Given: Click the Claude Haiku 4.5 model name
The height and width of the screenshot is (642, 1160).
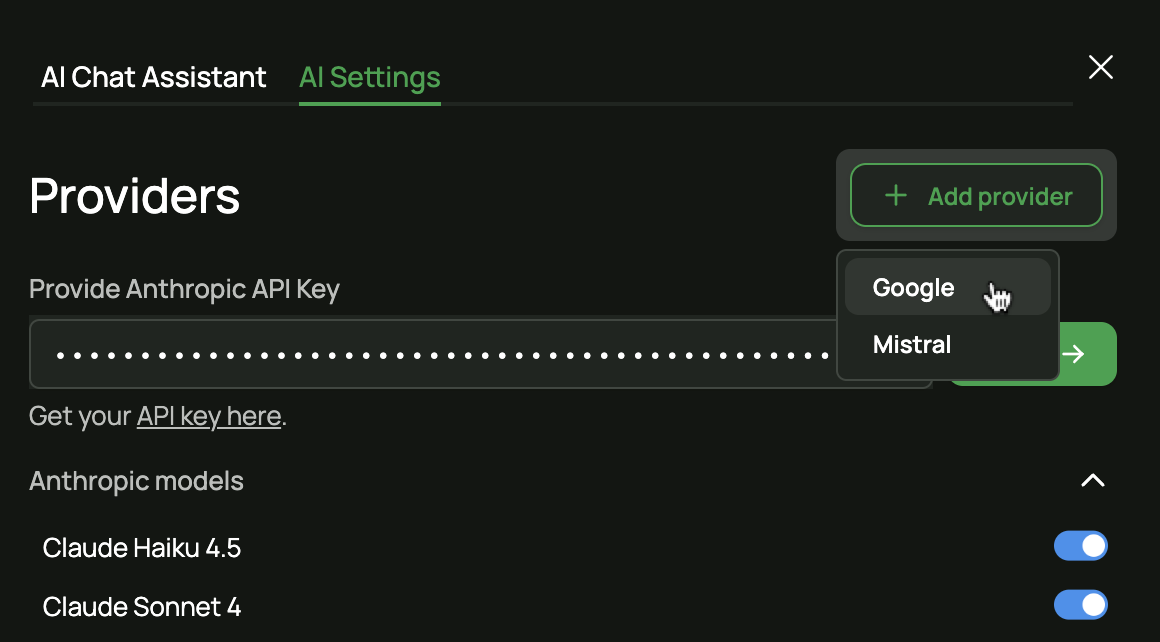Looking at the screenshot, I should [142, 548].
